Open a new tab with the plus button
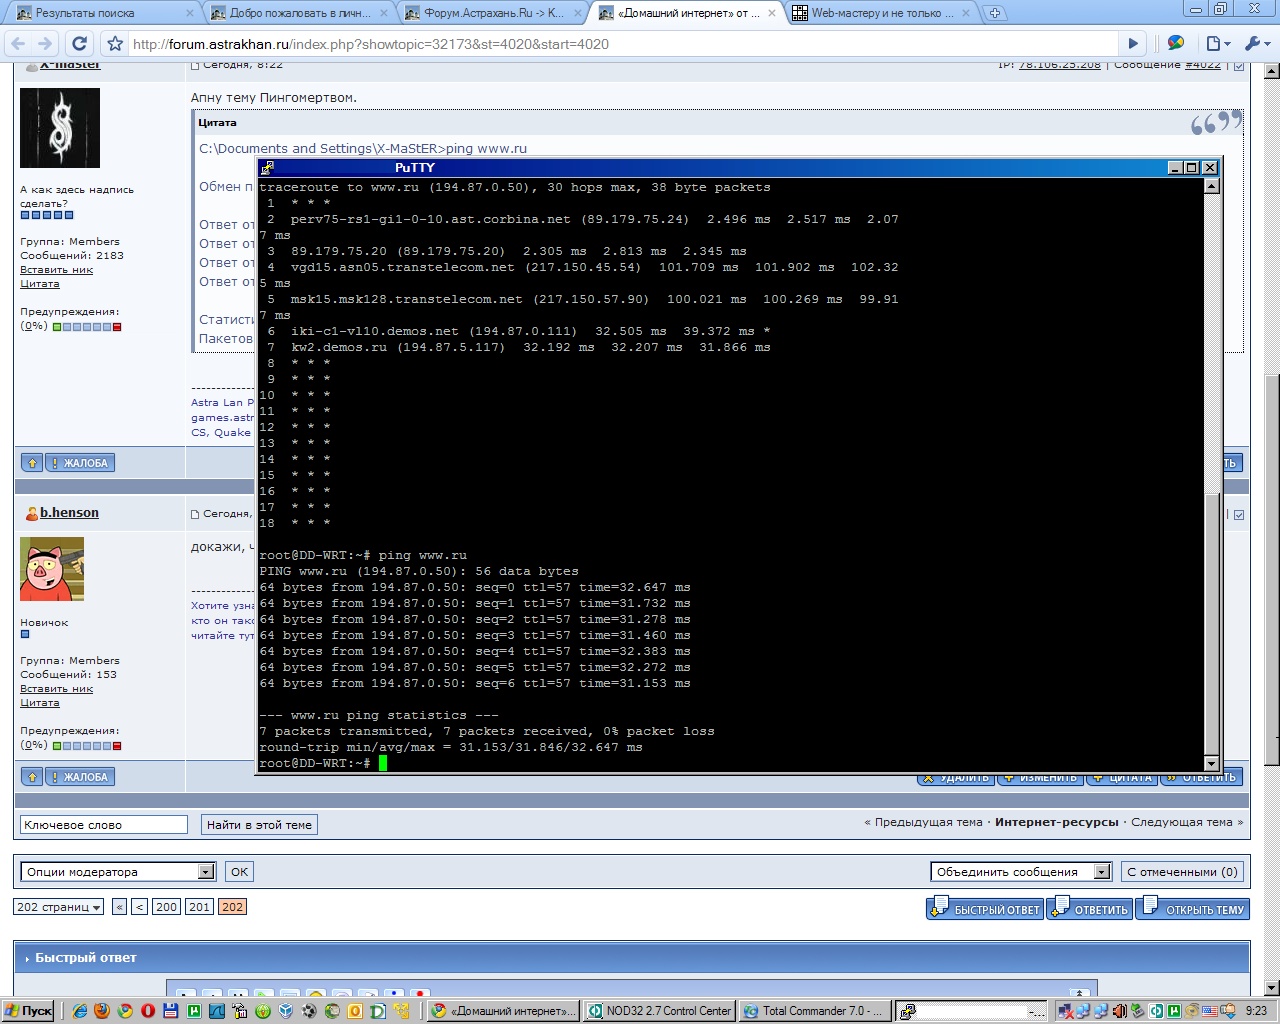This screenshot has width=1280, height=1024. click(995, 13)
